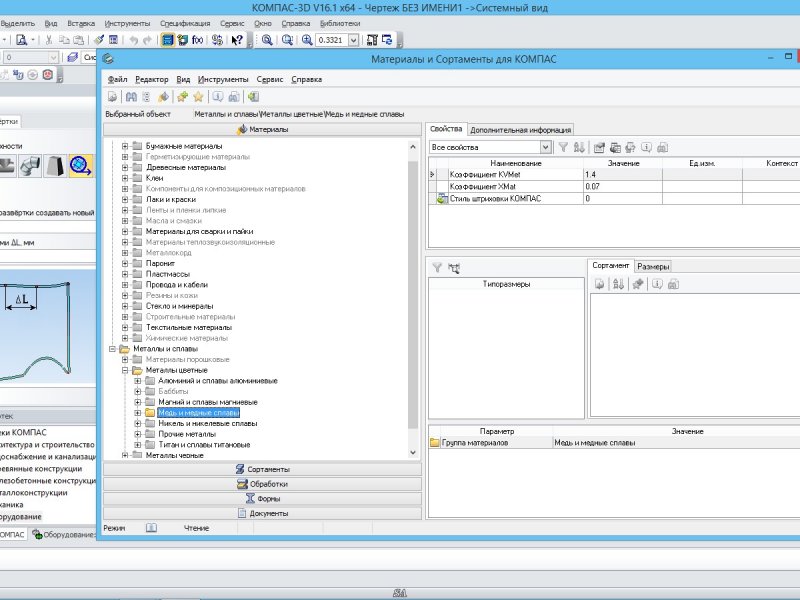Open the f(x) functions icon
The image size is (800, 600).
pos(197,40)
